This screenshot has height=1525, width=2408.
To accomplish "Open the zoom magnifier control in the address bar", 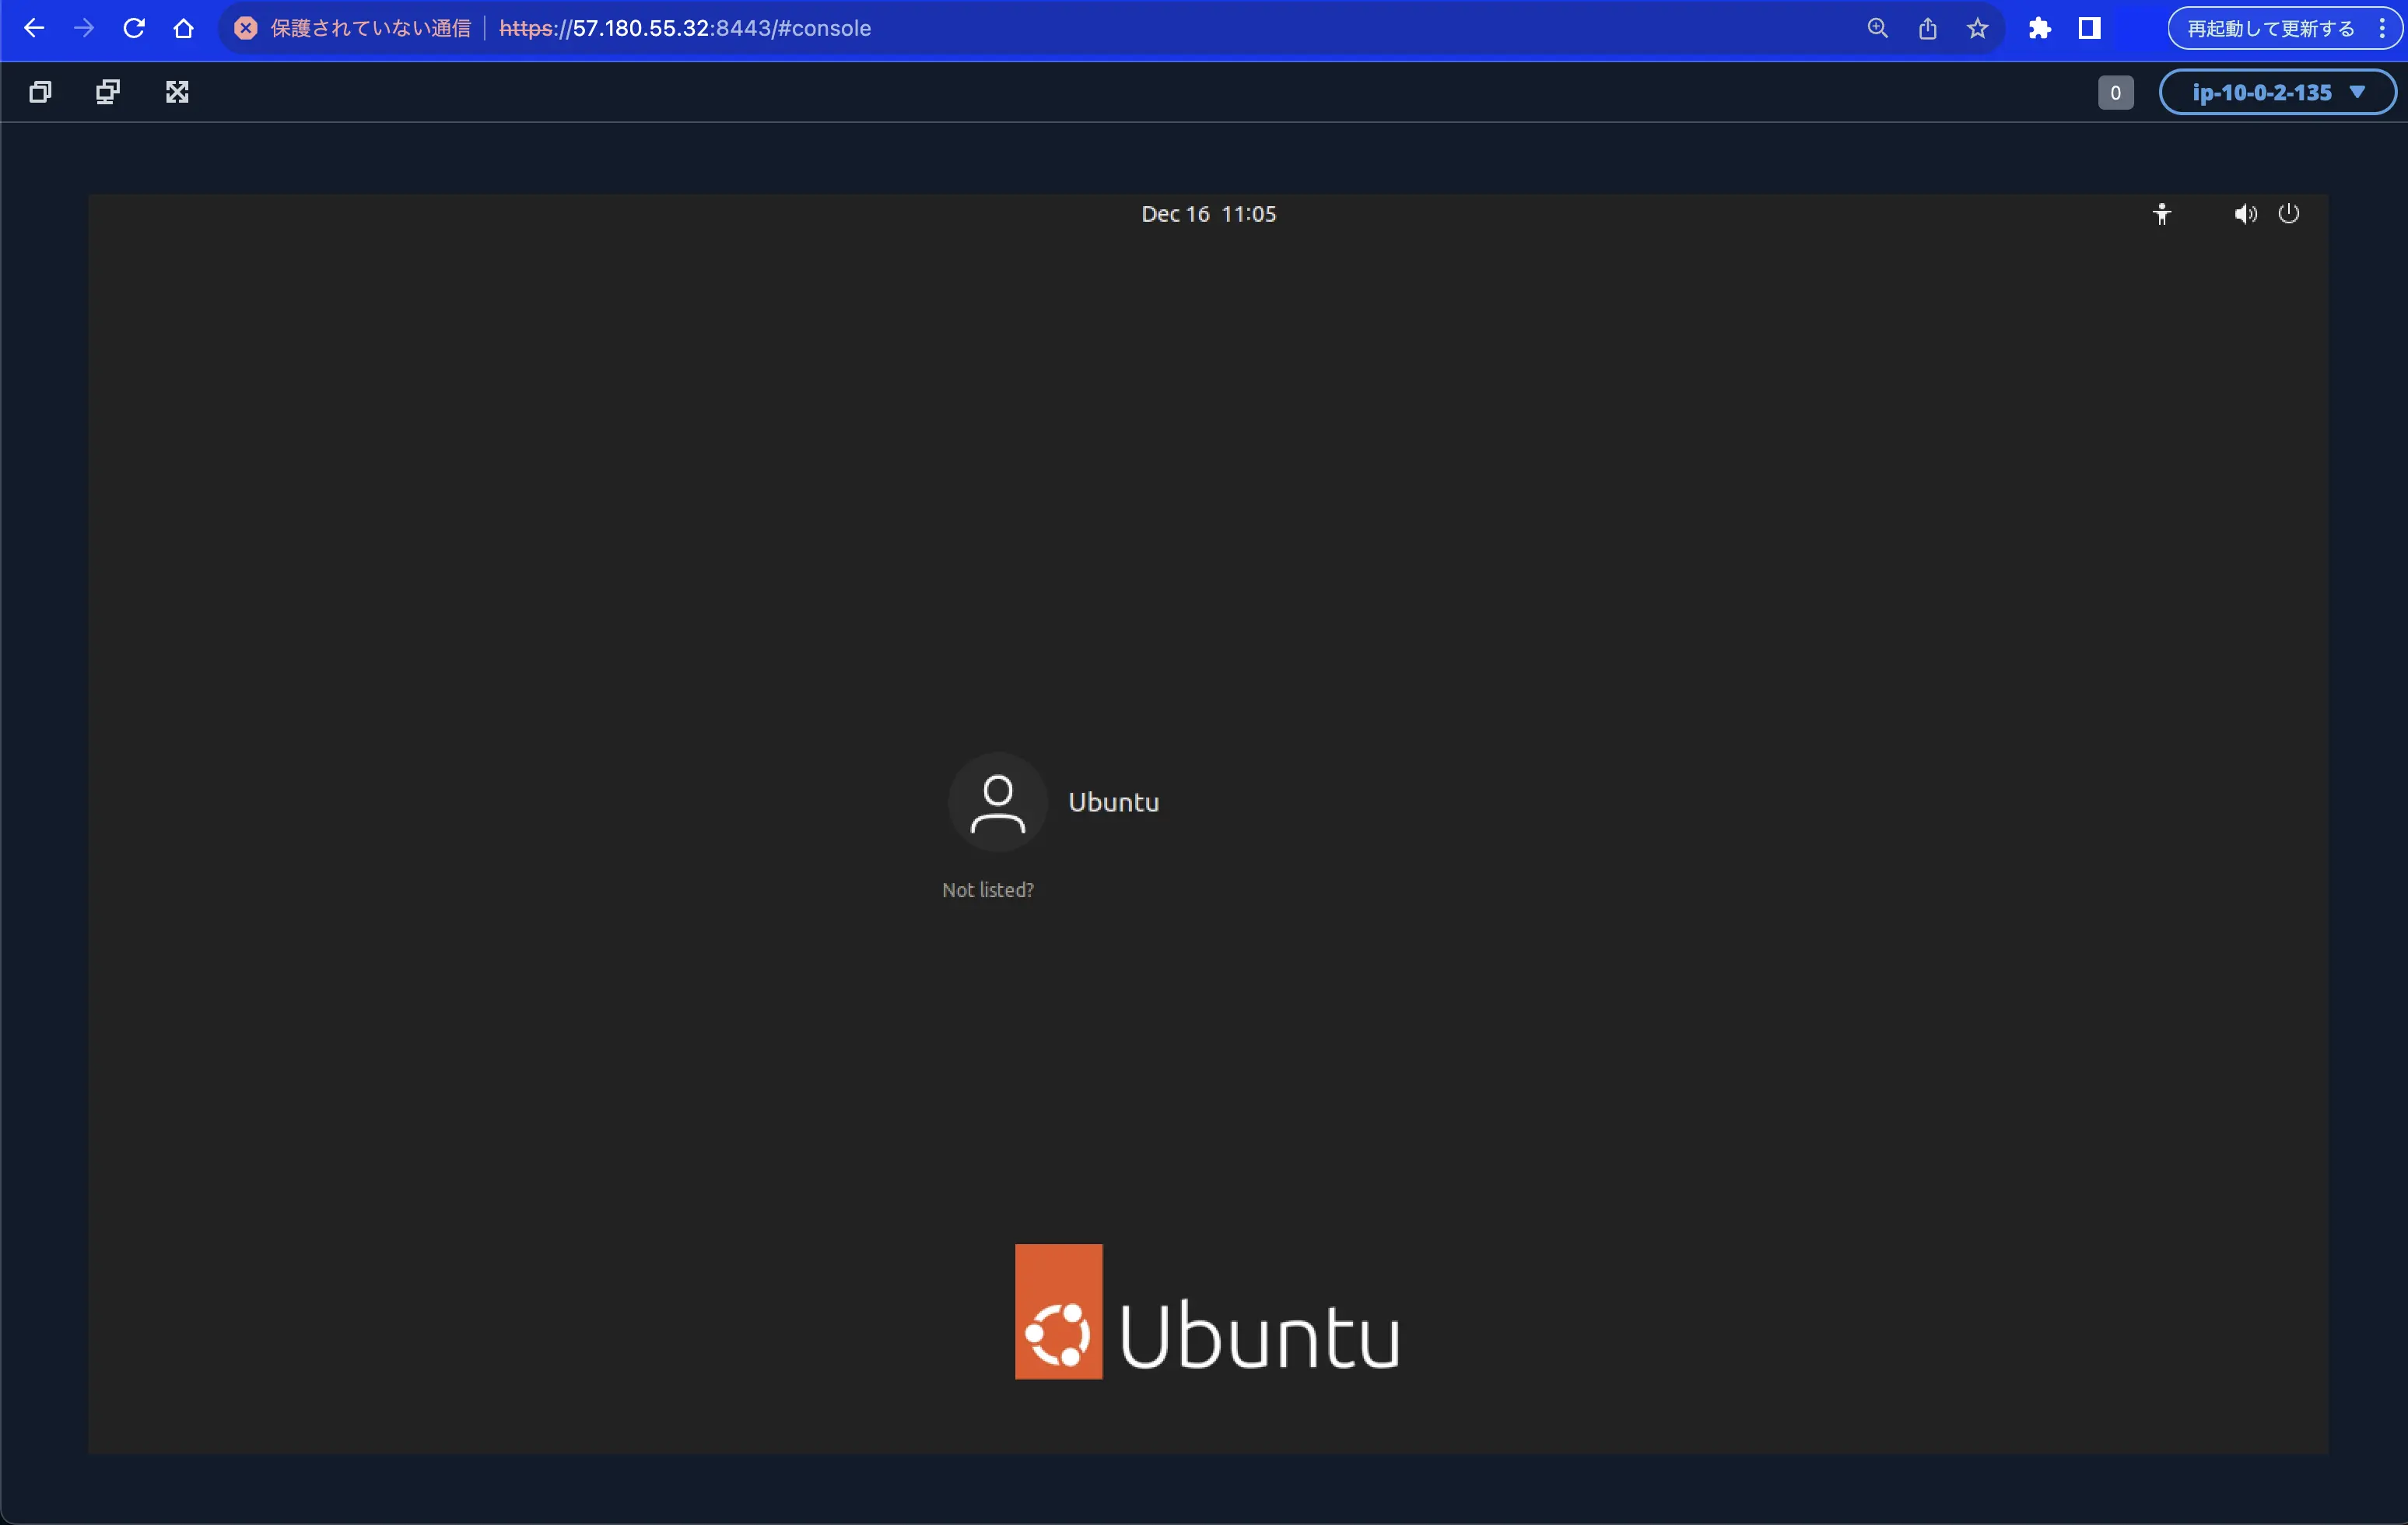I will [x=1877, y=28].
